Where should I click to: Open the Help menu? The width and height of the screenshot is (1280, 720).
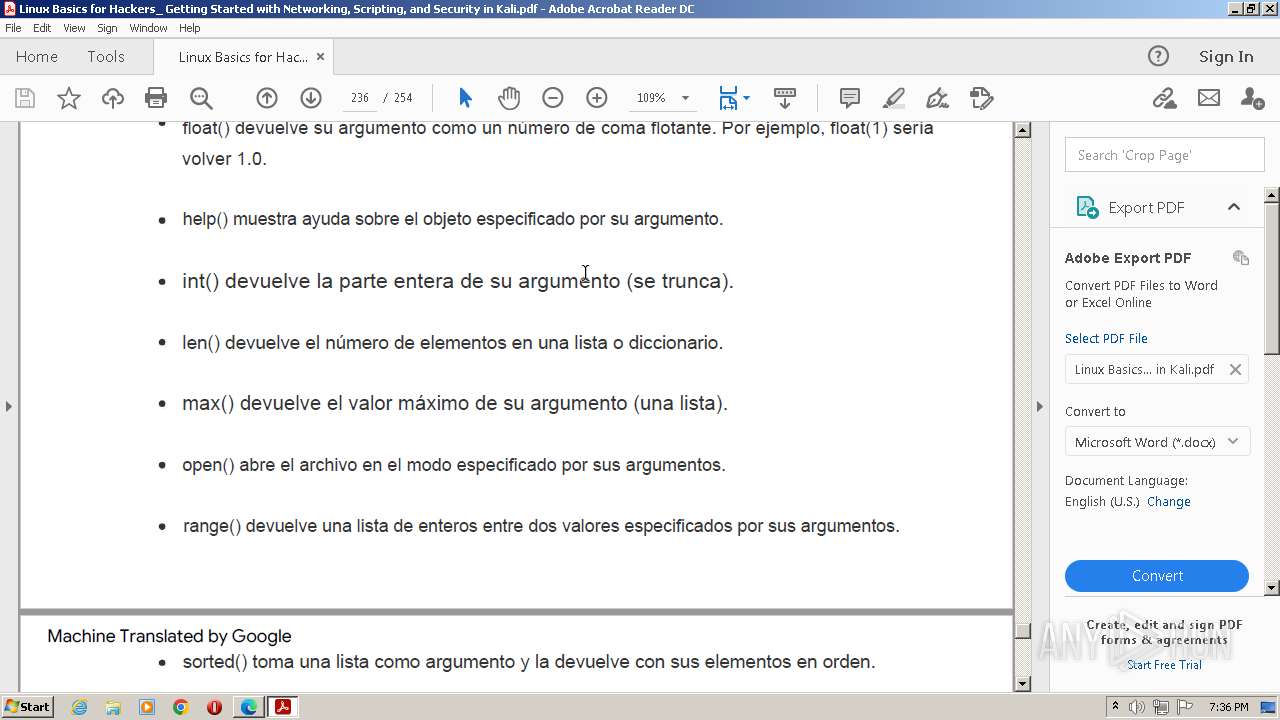coord(189,28)
